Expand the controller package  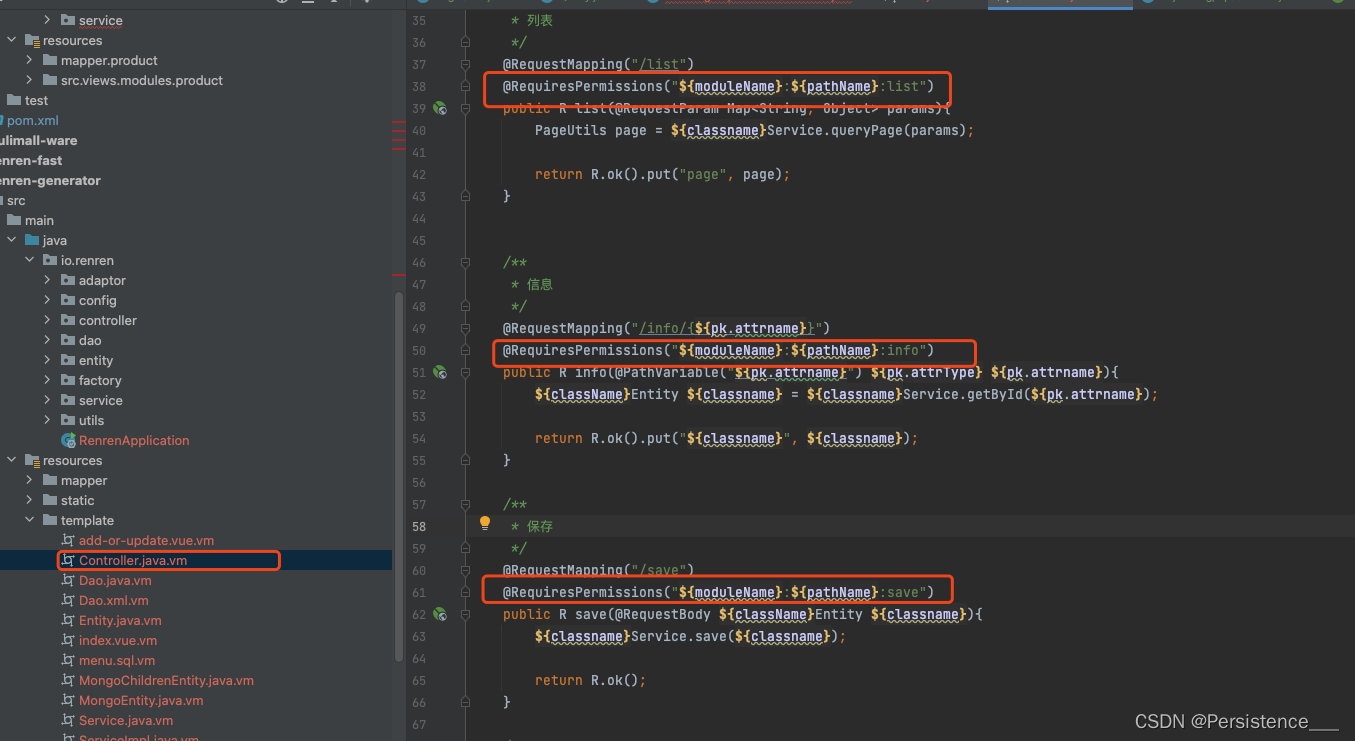(48, 320)
